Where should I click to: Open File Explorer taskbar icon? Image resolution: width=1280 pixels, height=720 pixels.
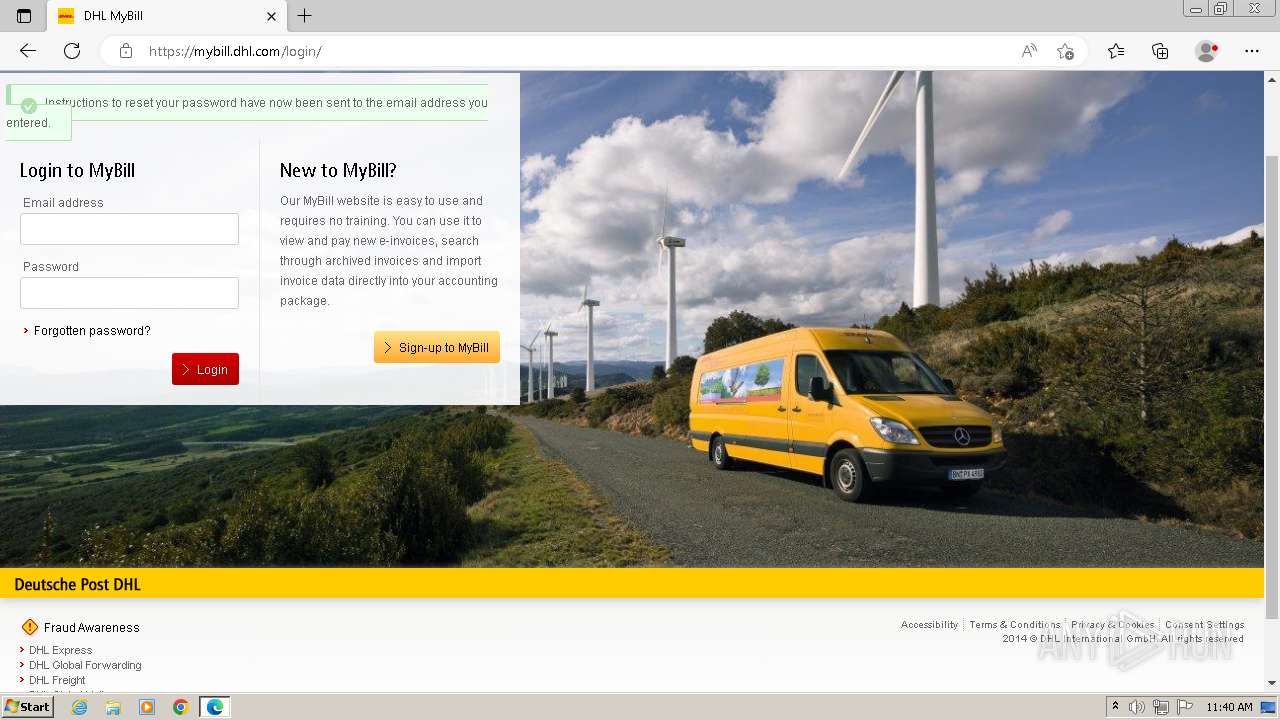click(113, 707)
